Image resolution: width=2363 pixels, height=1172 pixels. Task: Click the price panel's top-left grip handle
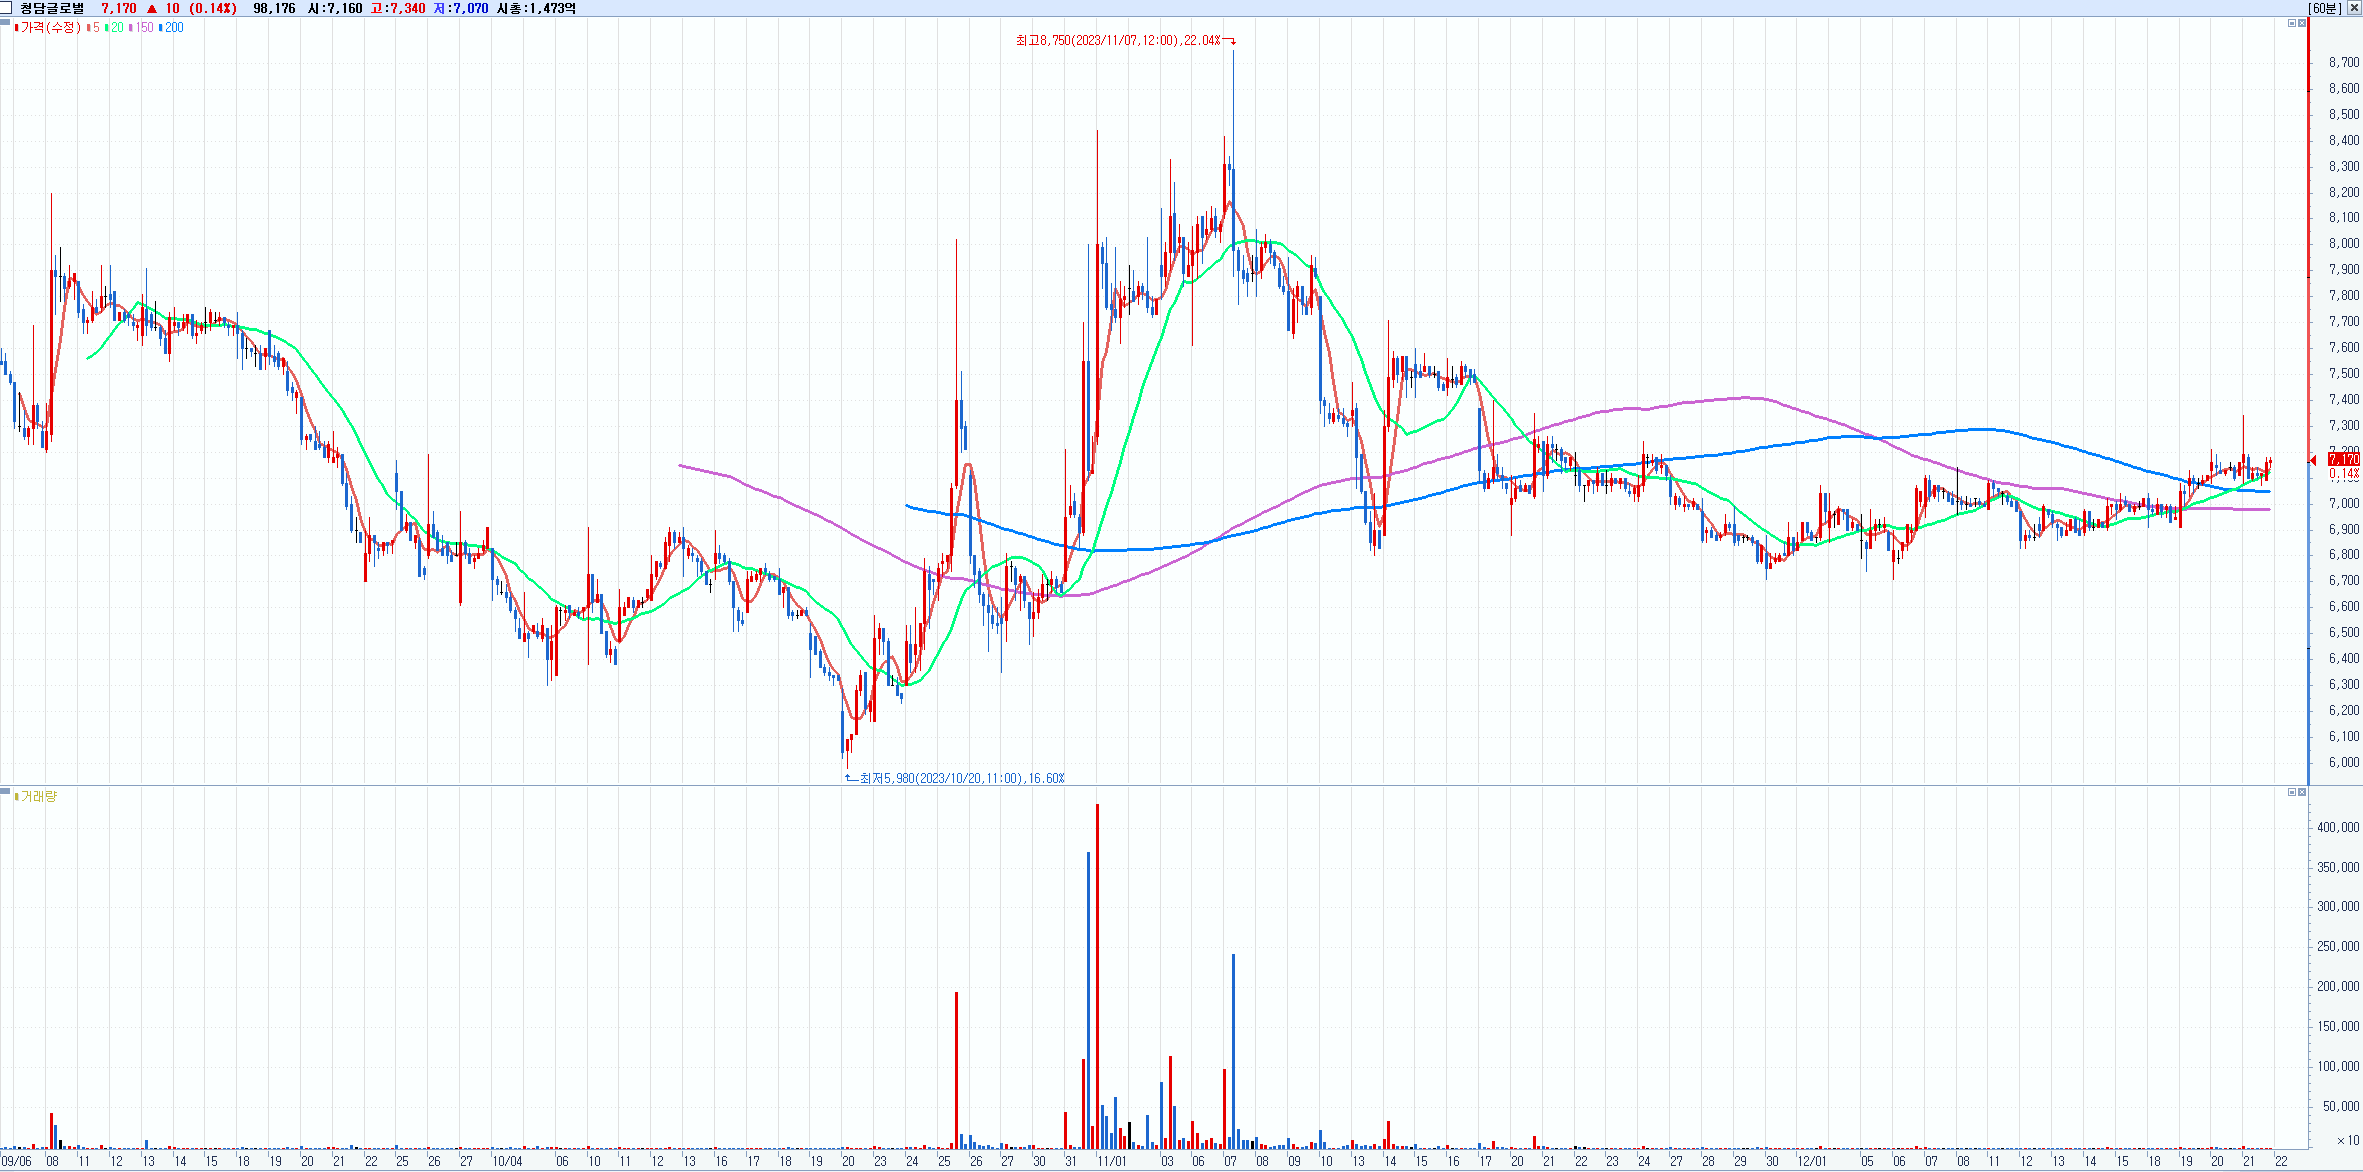(5, 22)
